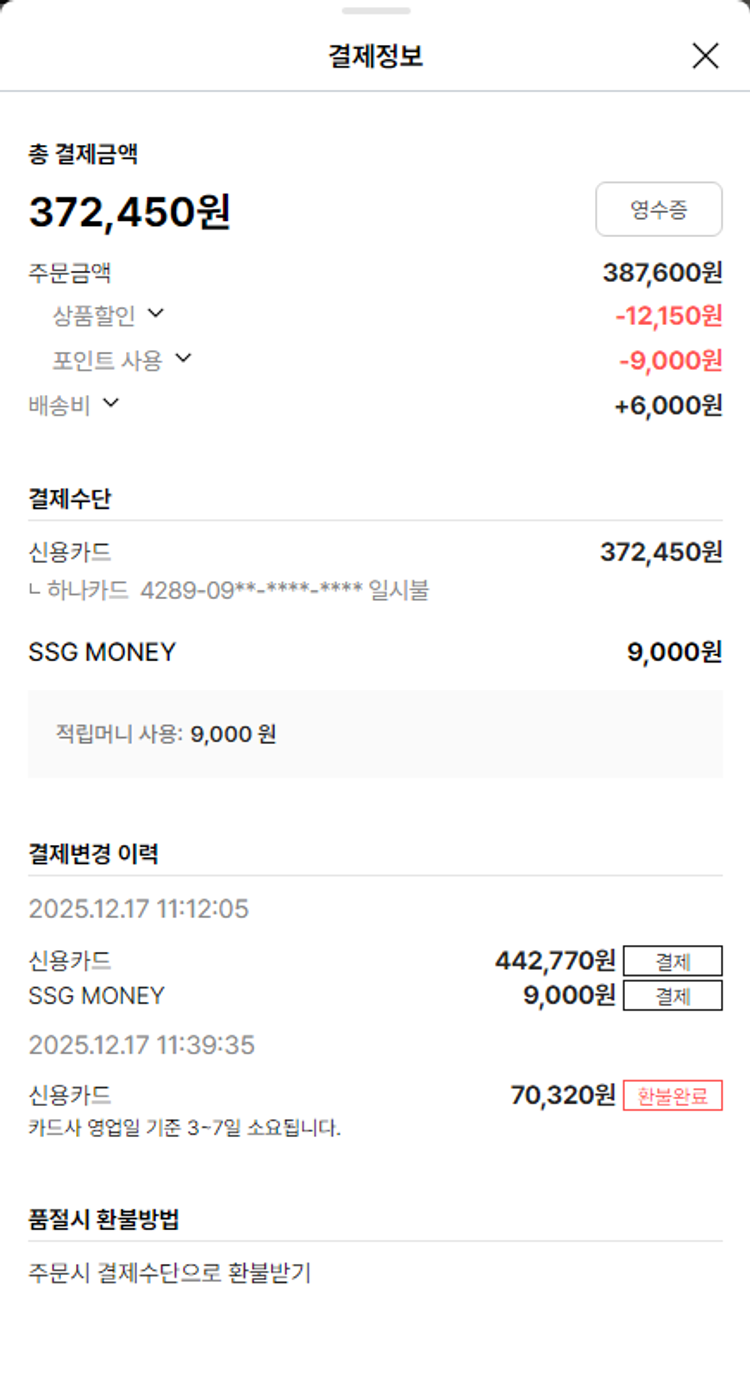Tap the drag handle at top
Screen dimensions: 750x1393
pos(375,11)
